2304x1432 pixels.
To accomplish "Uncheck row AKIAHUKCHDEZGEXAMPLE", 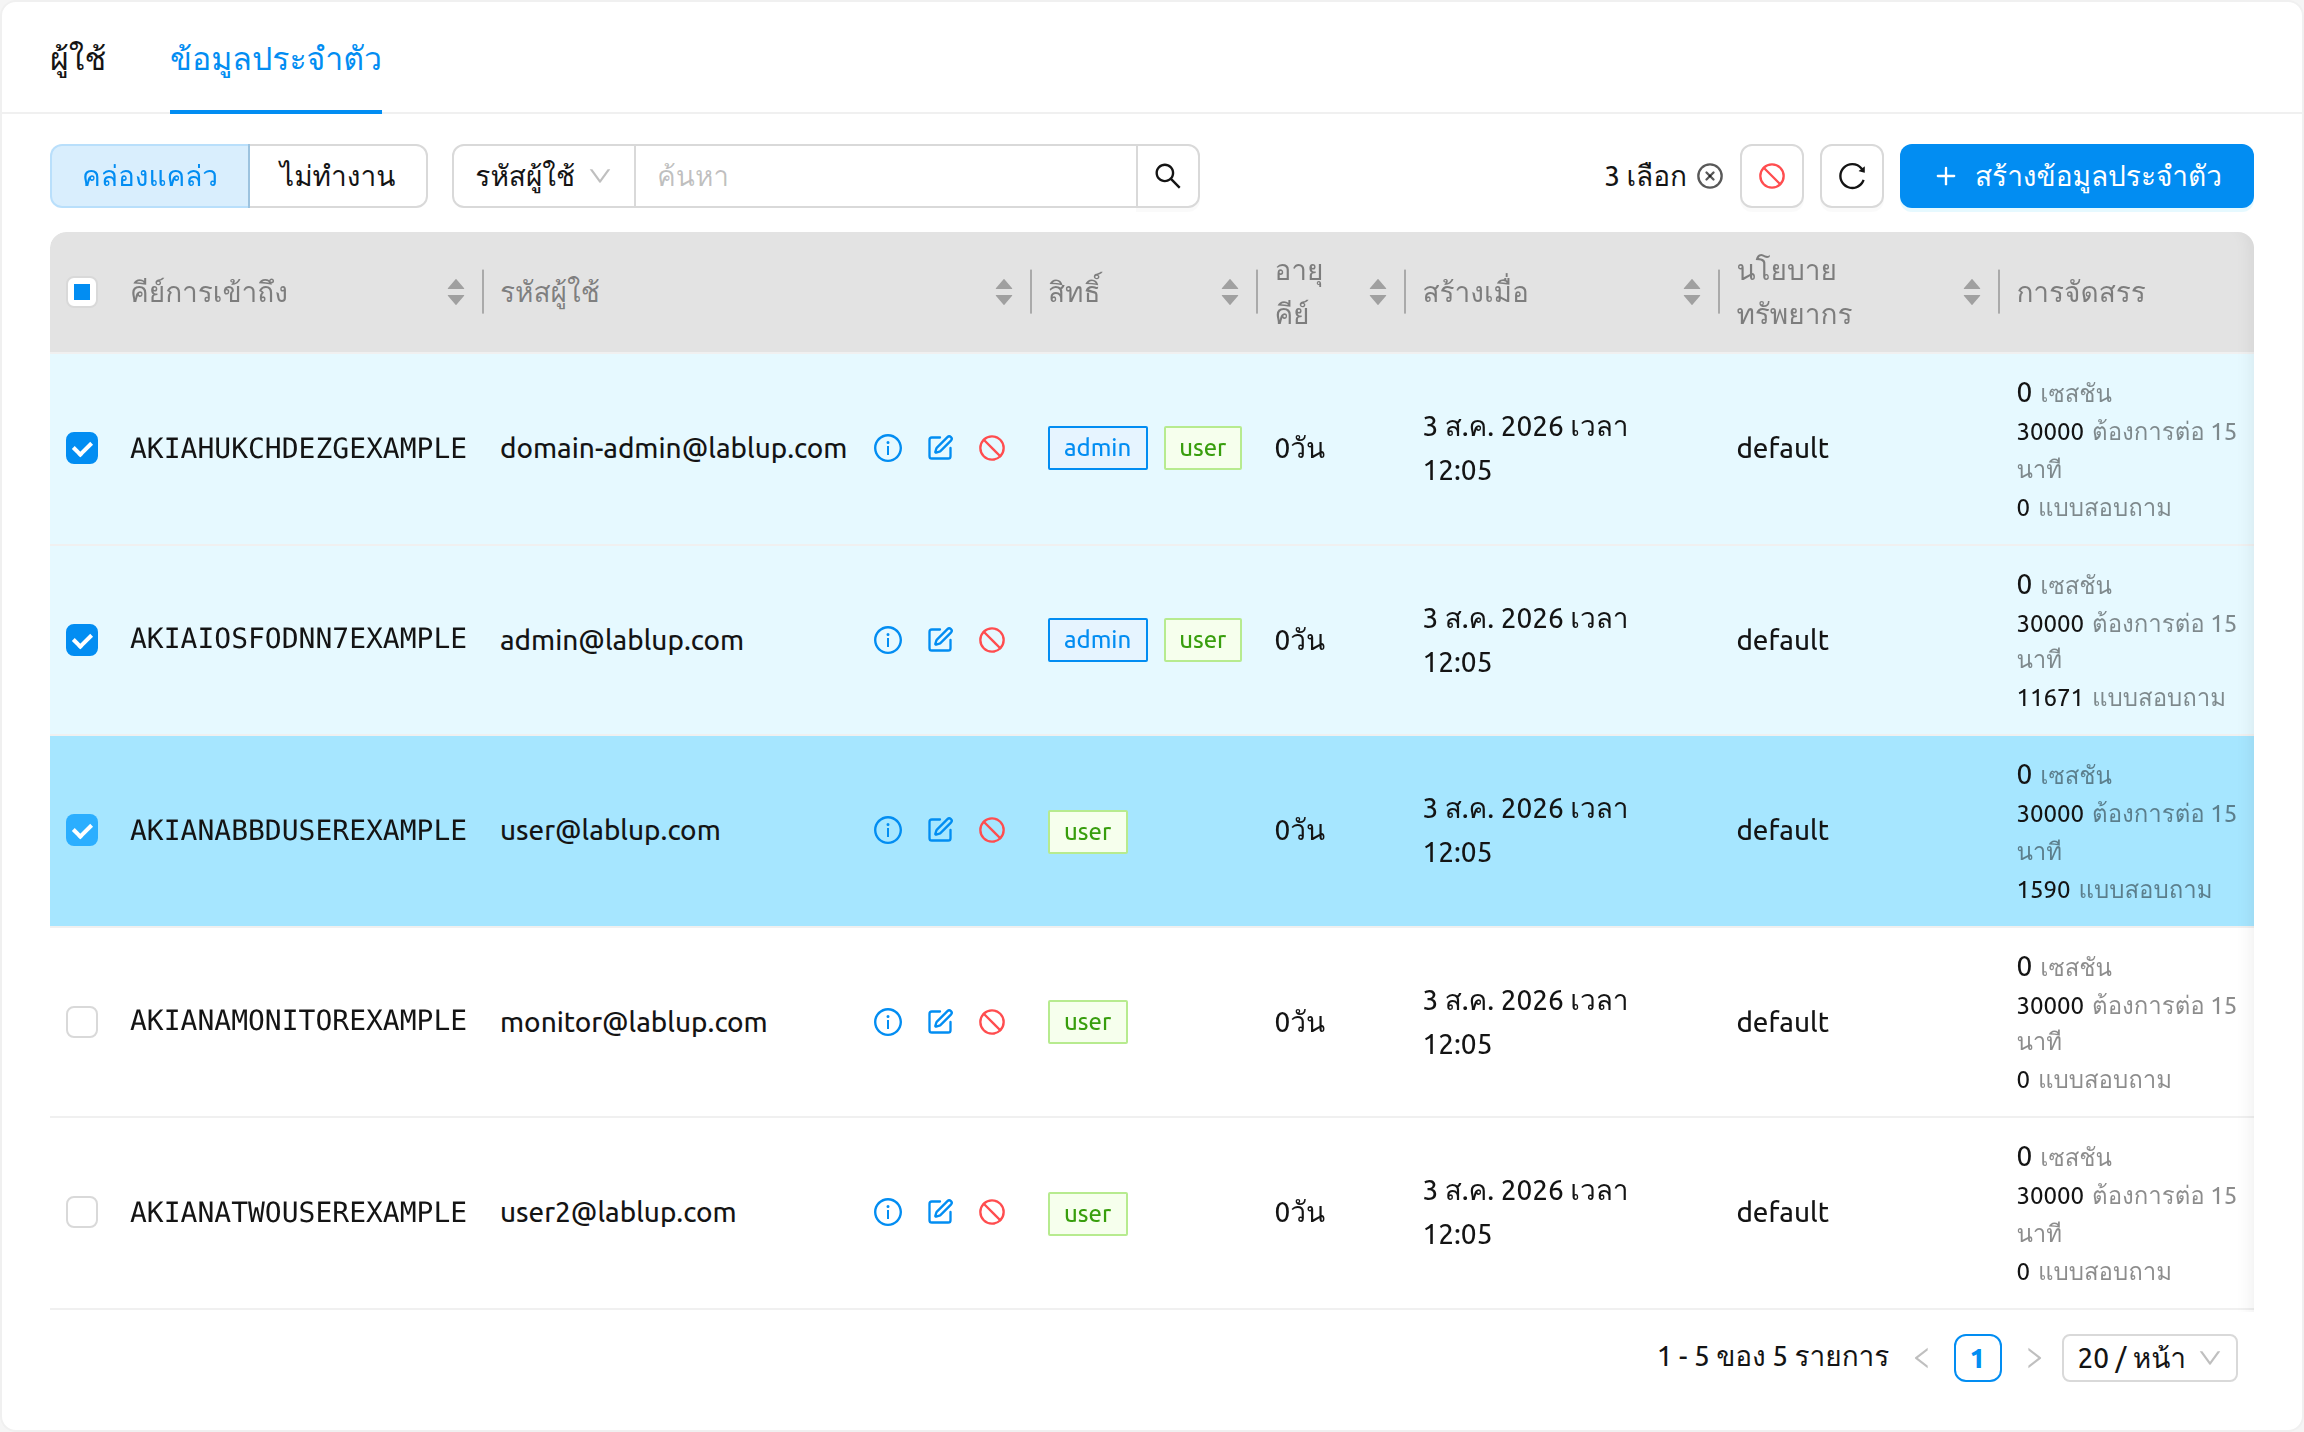I will coord(82,448).
